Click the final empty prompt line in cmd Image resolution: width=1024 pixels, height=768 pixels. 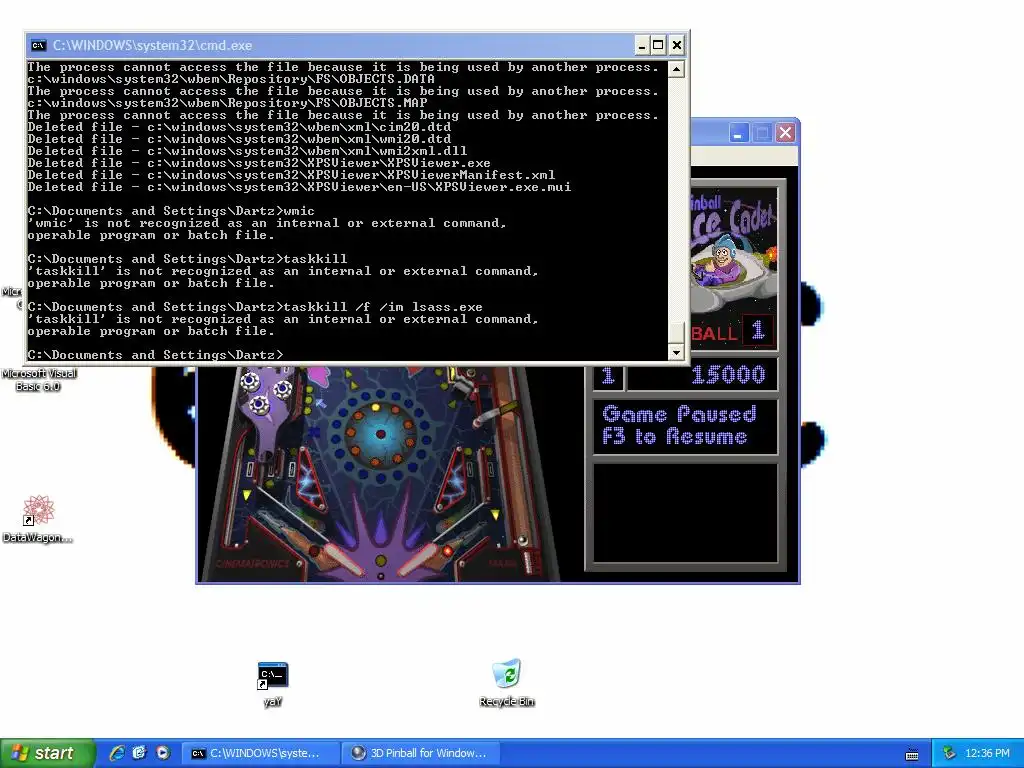point(155,355)
